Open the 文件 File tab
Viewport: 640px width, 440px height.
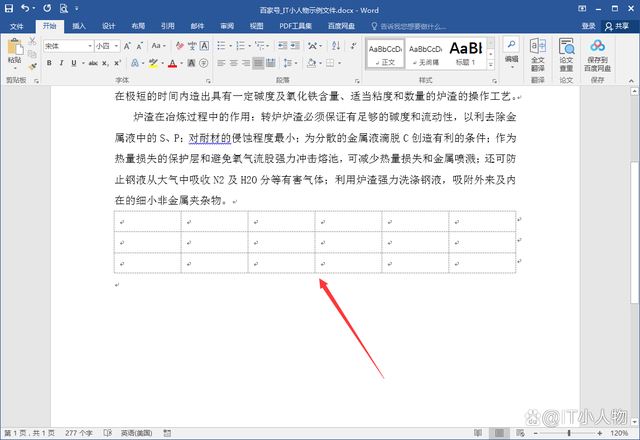coord(16,26)
